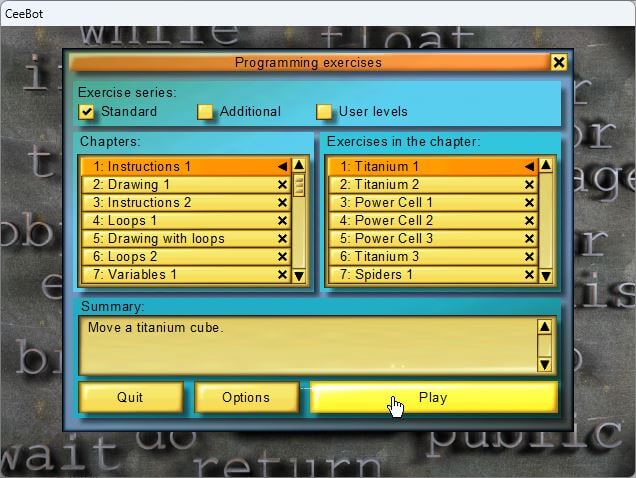Click the Summary box scroll up arrow
The image size is (636, 478).
544,327
